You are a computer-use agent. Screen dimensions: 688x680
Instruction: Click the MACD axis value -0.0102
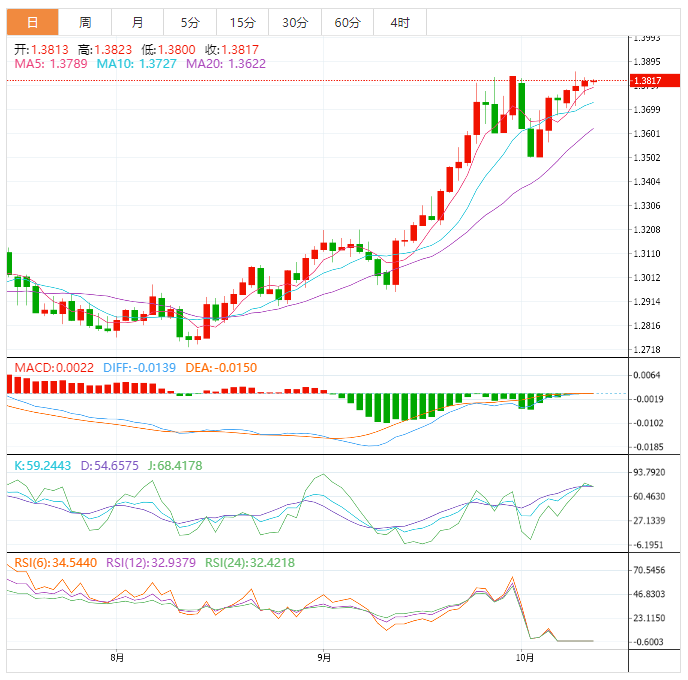click(x=648, y=423)
